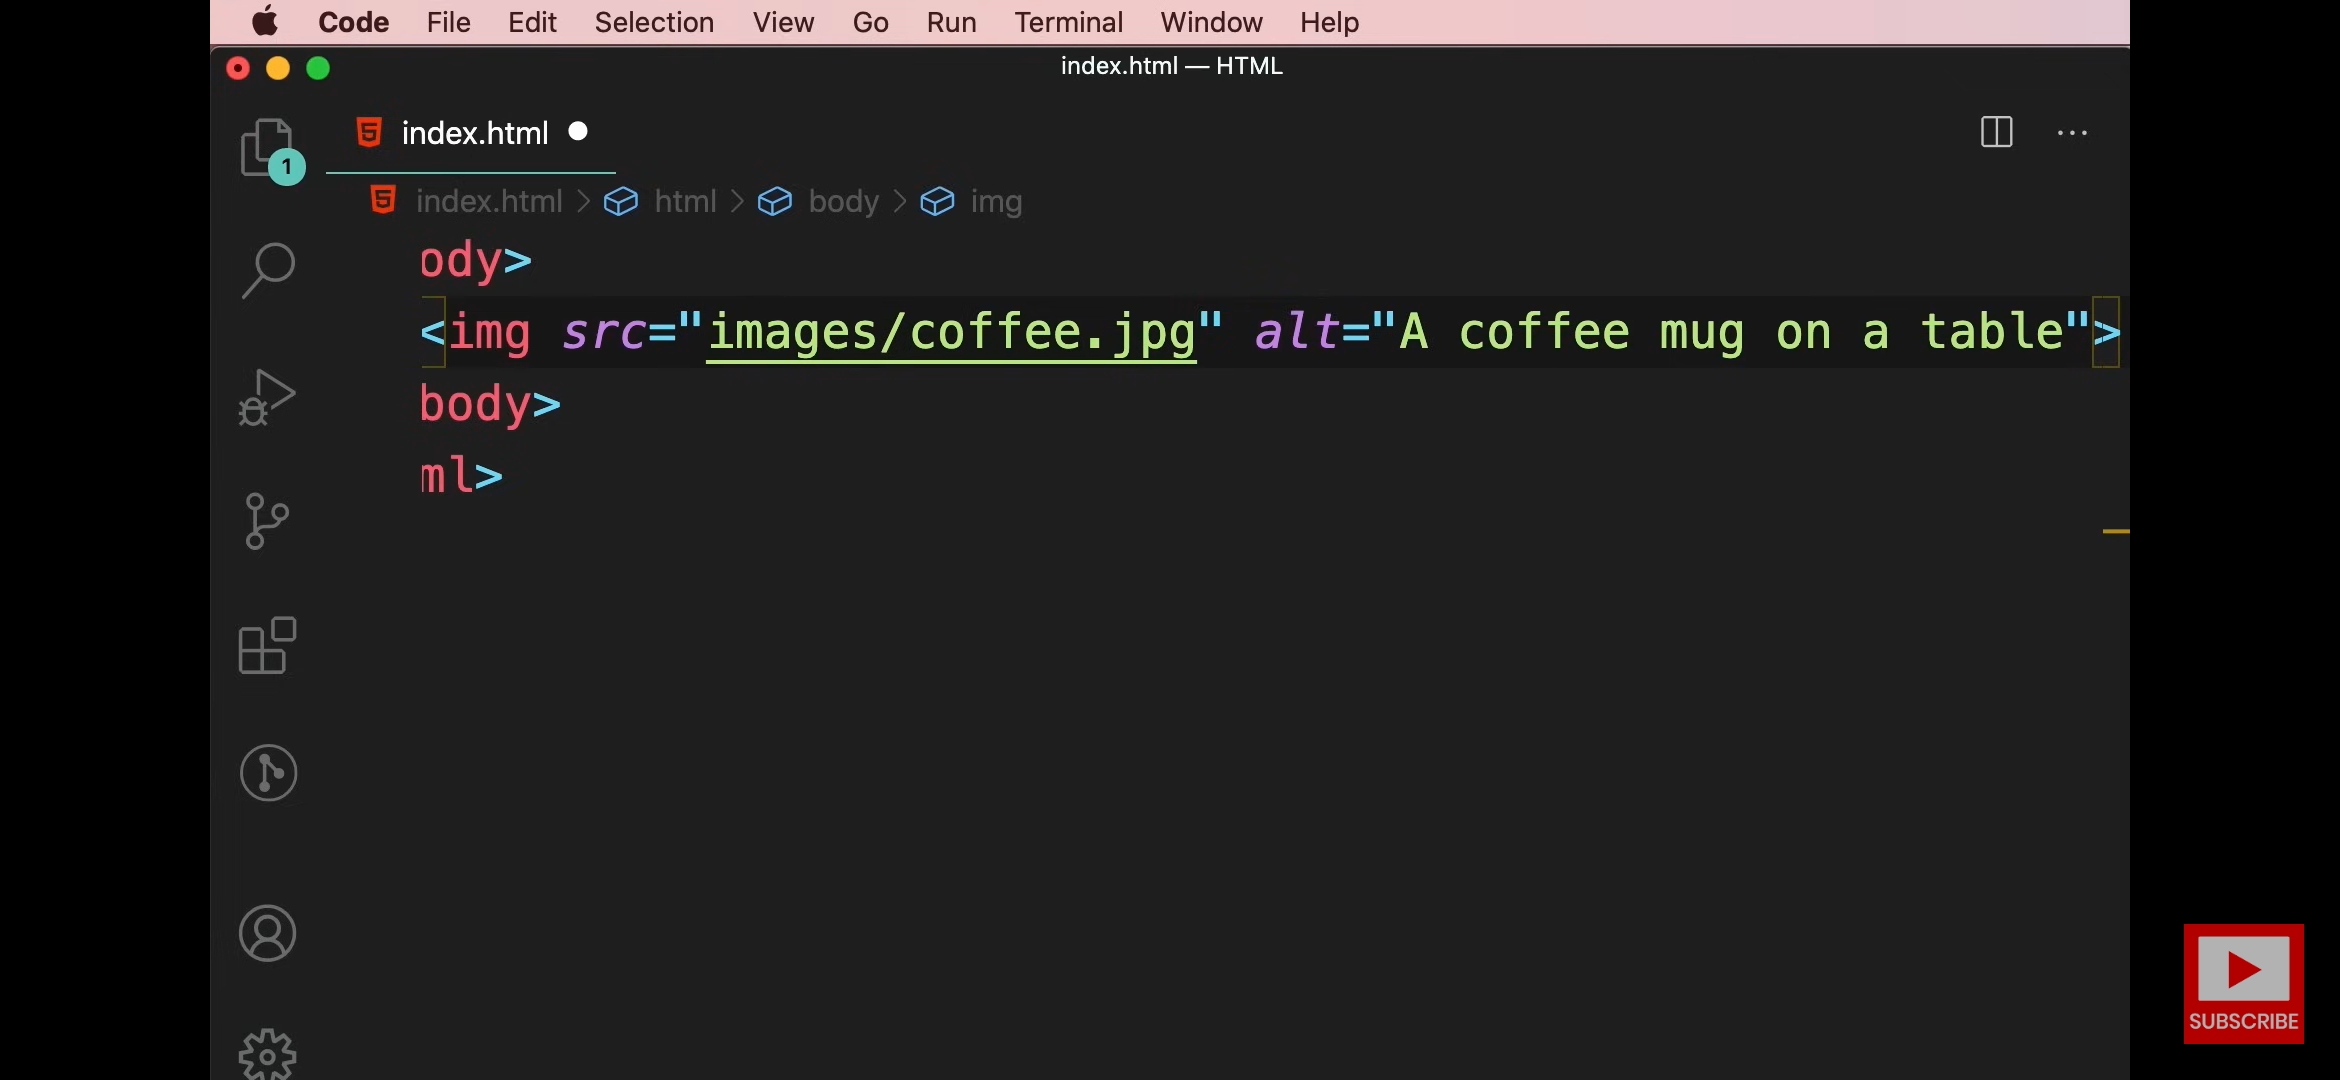Click the img breadcrumb segment
This screenshot has width=2340, height=1080.
996,201
